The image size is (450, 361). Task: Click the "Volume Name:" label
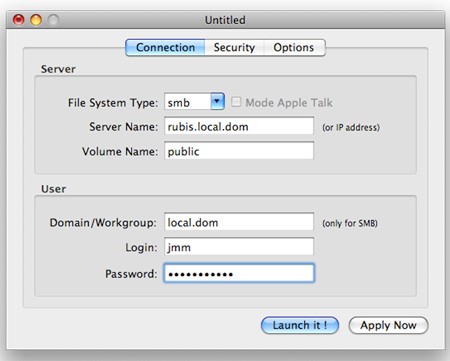[x=120, y=152]
